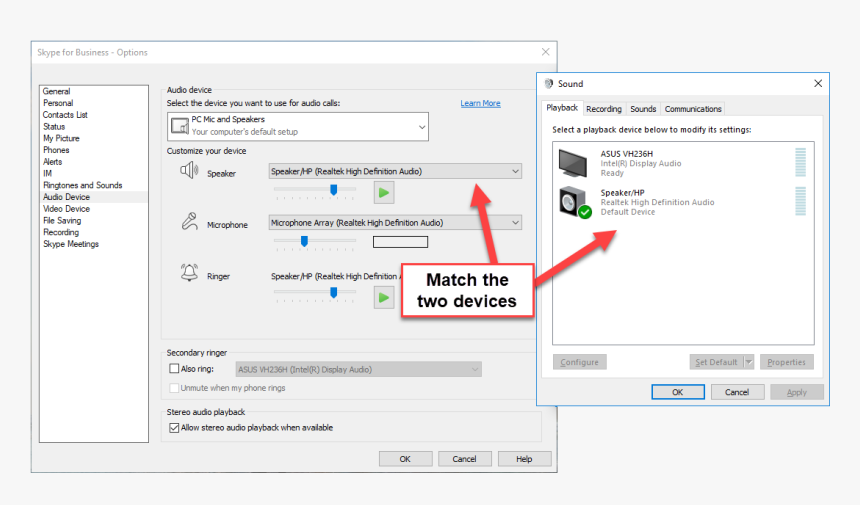Click the Help button
The width and height of the screenshot is (860, 505).
[524, 459]
